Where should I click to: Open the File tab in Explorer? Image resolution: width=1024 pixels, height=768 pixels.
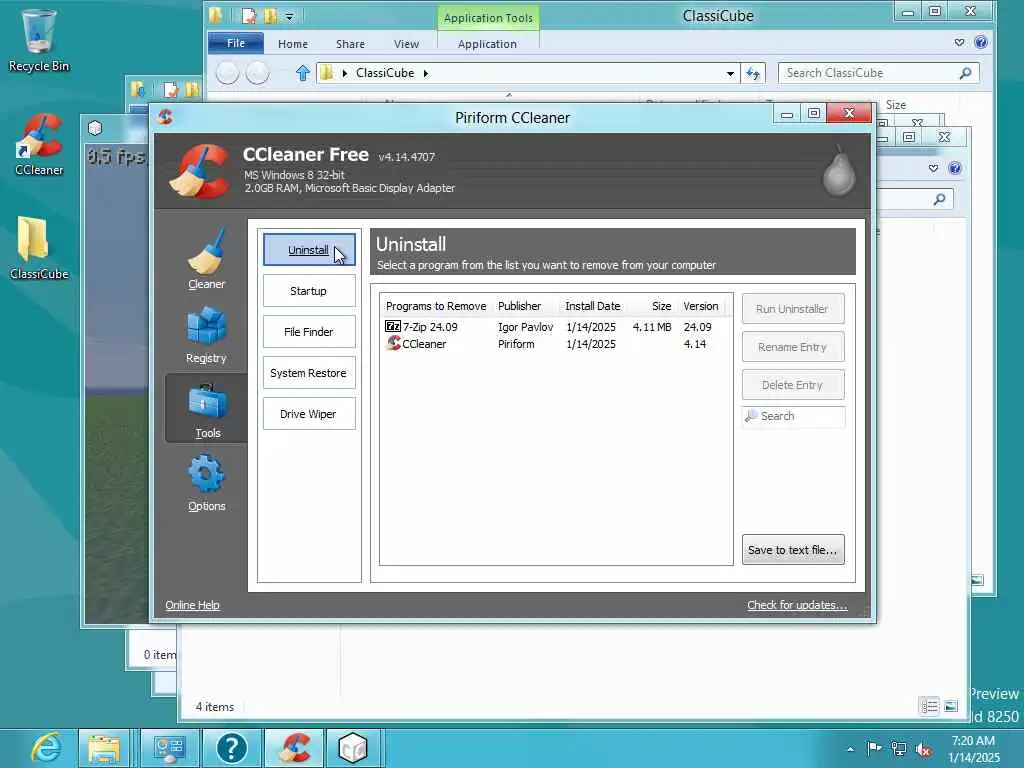(x=236, y=43)
